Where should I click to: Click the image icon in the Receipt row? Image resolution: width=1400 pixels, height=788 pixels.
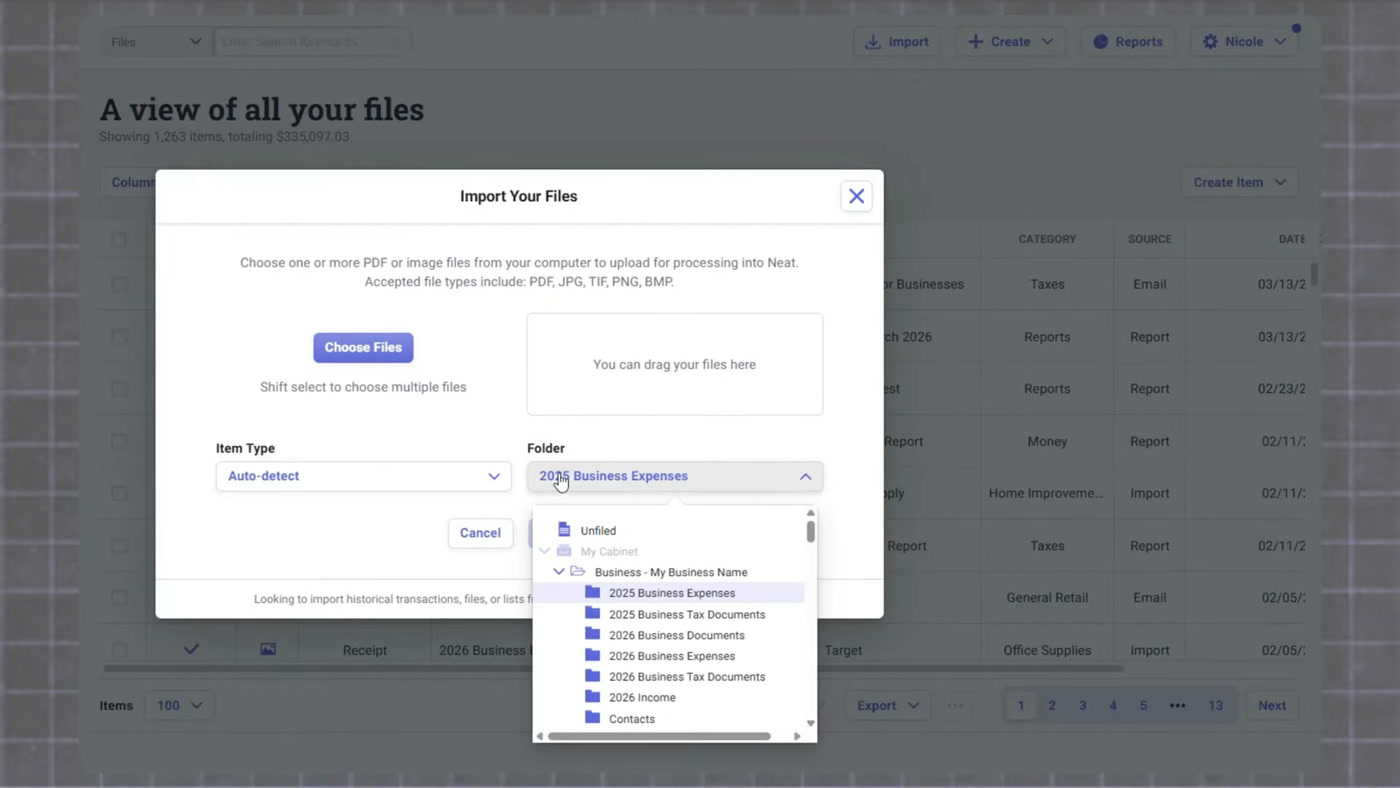268,650
